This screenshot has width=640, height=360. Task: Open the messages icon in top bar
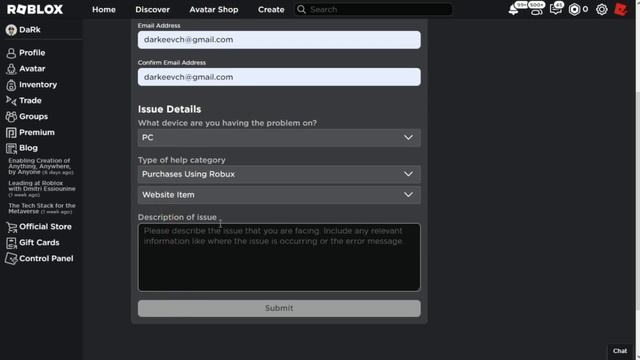[x=556, y=10]
